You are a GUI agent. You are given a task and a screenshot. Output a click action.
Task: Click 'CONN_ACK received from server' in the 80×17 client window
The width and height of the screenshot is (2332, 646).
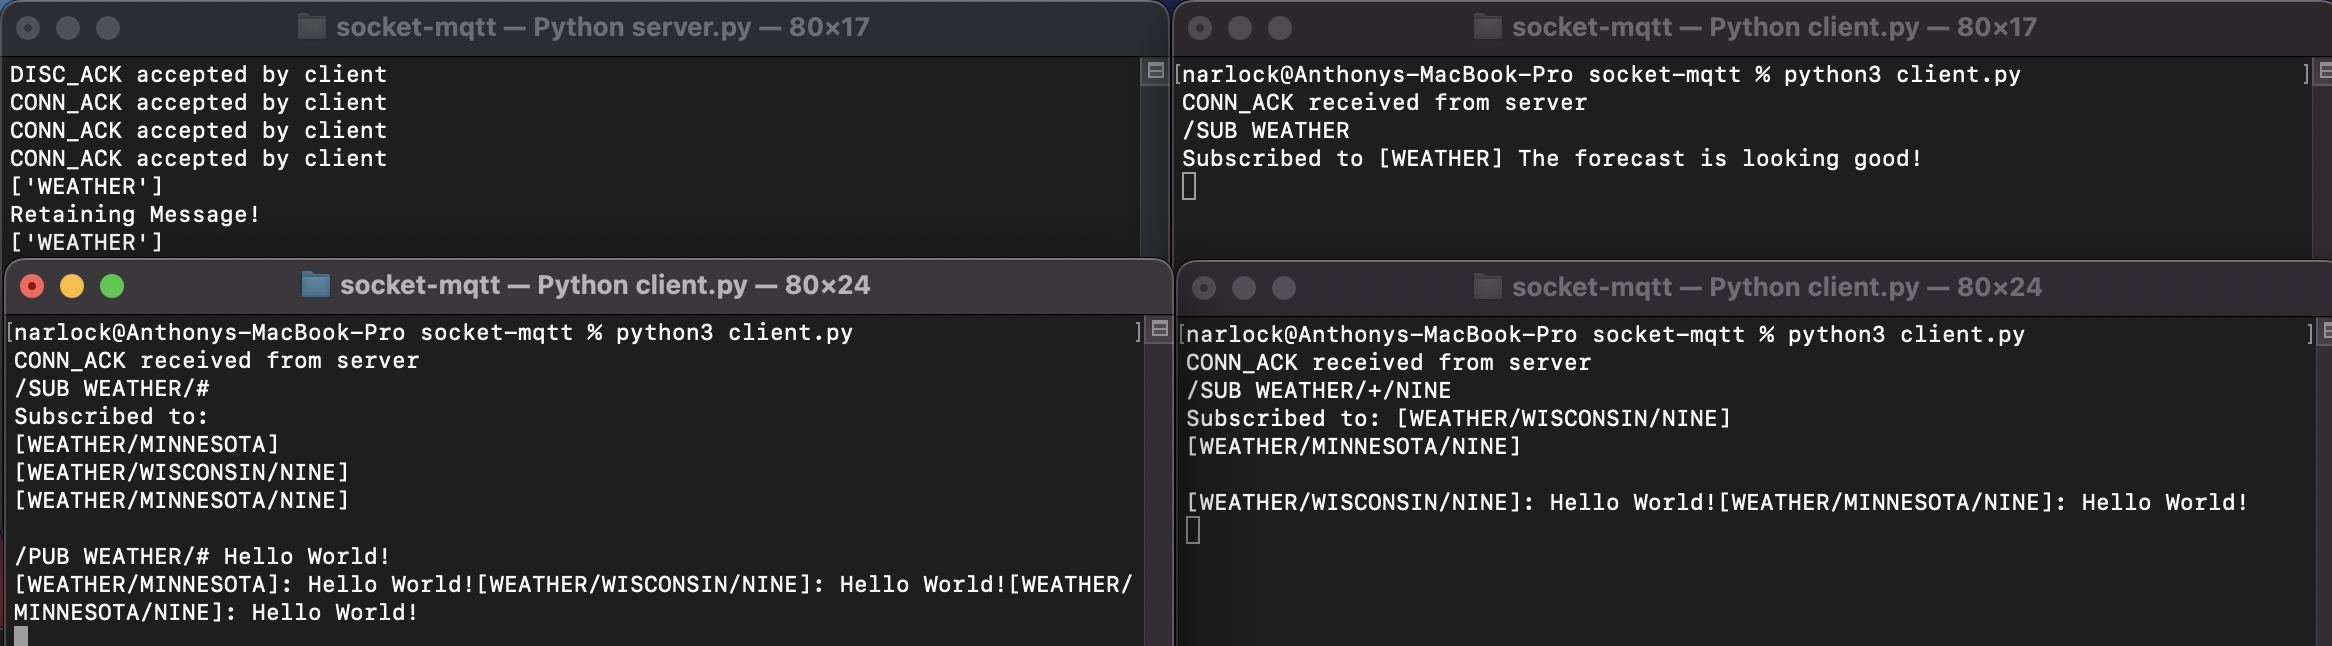[1384, 103]
